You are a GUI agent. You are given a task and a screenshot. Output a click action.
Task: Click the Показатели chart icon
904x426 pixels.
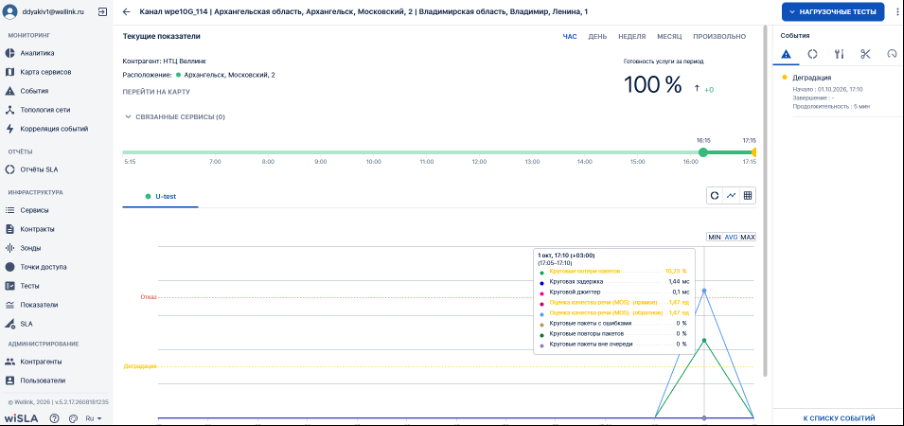(9, 305)
